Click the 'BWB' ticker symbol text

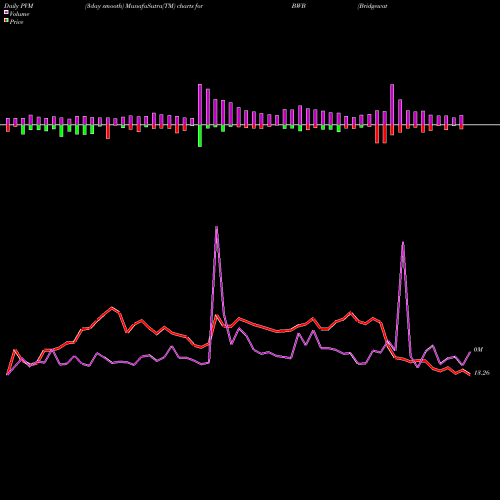click(x=299, y=6)
